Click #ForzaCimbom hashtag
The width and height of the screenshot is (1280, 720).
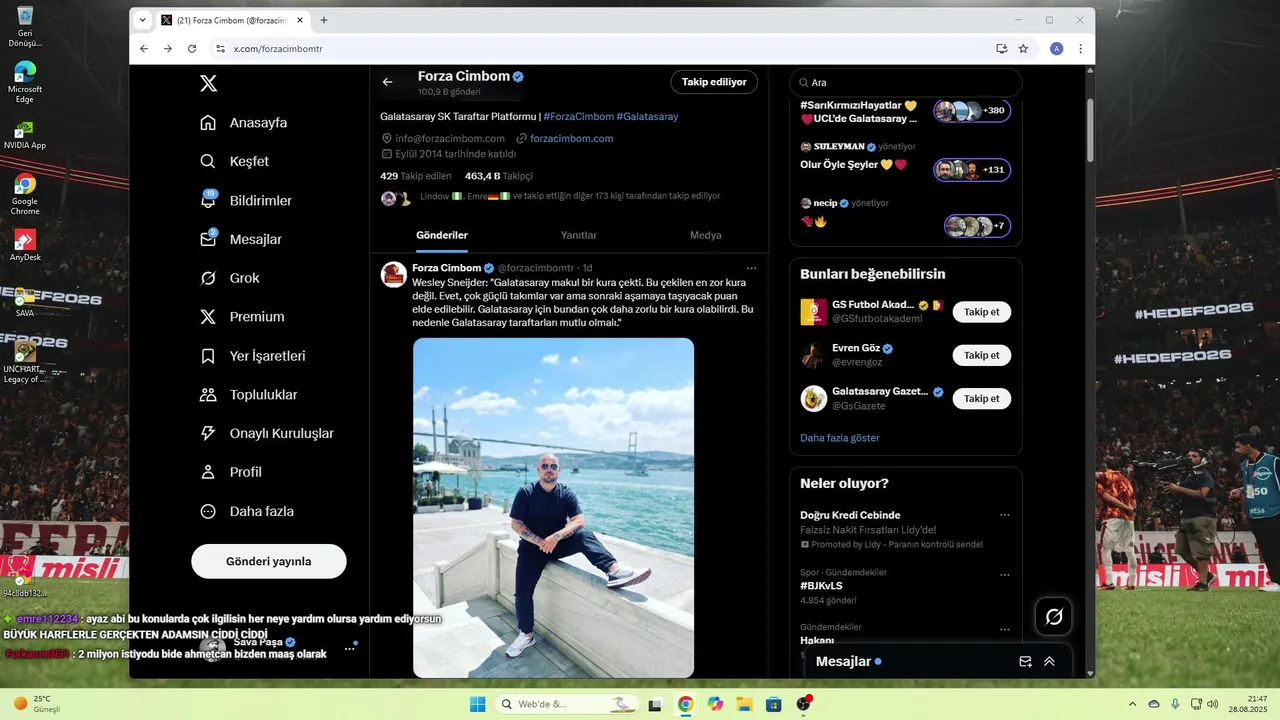point(578,116)
